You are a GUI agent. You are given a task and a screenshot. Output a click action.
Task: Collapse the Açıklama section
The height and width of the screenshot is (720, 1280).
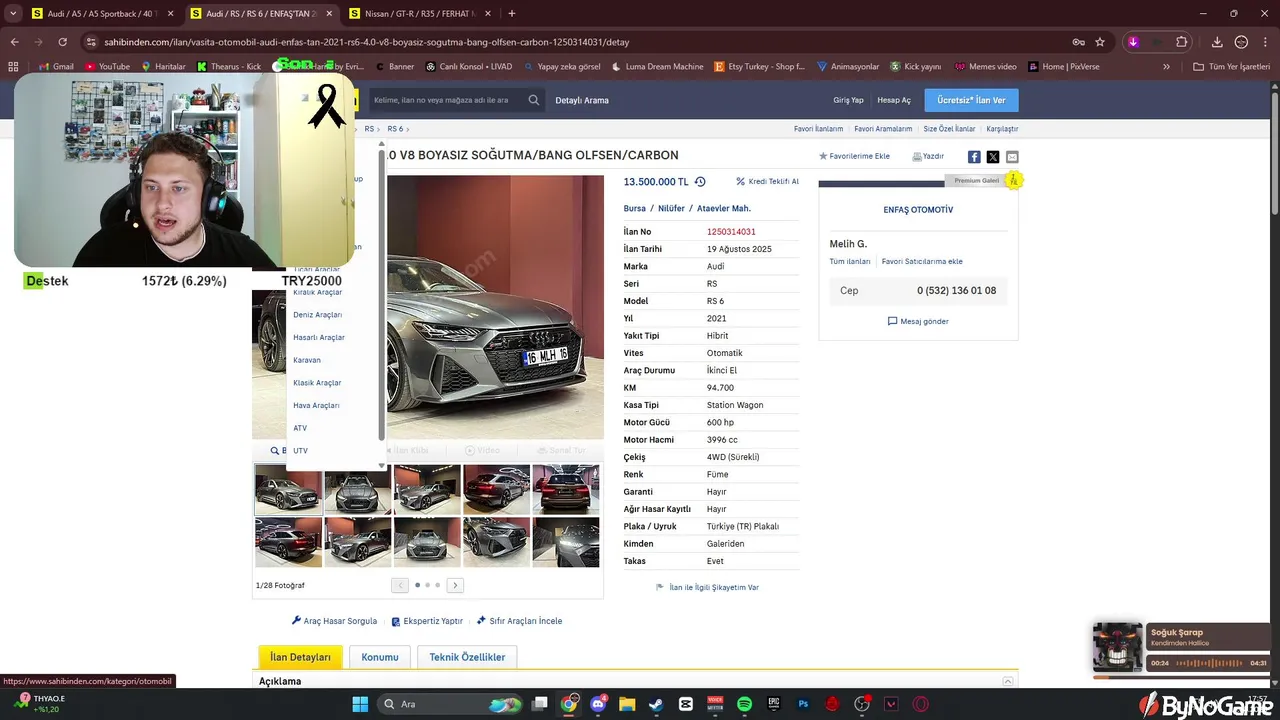(1007, 681)
